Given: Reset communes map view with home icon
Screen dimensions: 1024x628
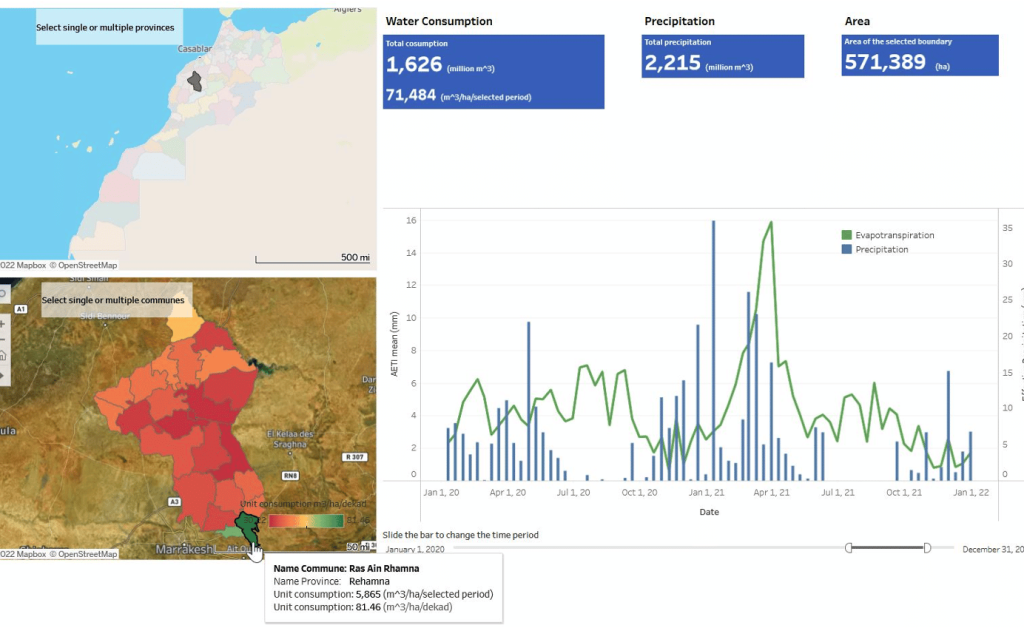Looking at the screenshot, I should [3, 356].
